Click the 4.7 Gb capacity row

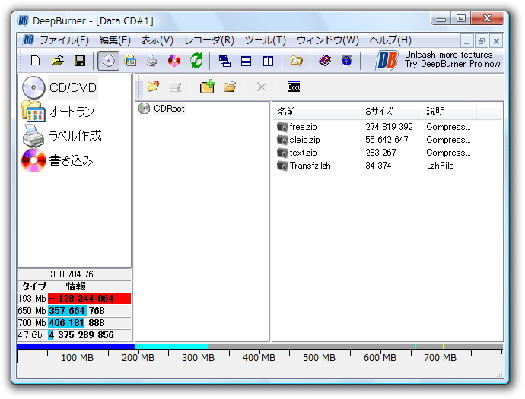point(74,335)
